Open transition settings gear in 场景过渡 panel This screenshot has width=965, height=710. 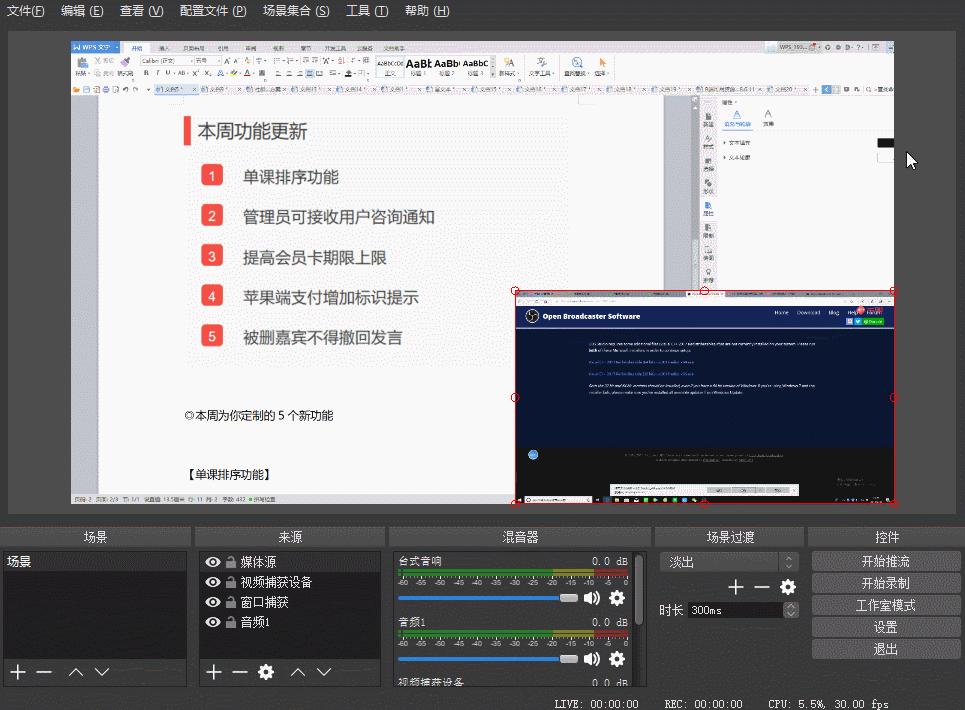point(787,587)
